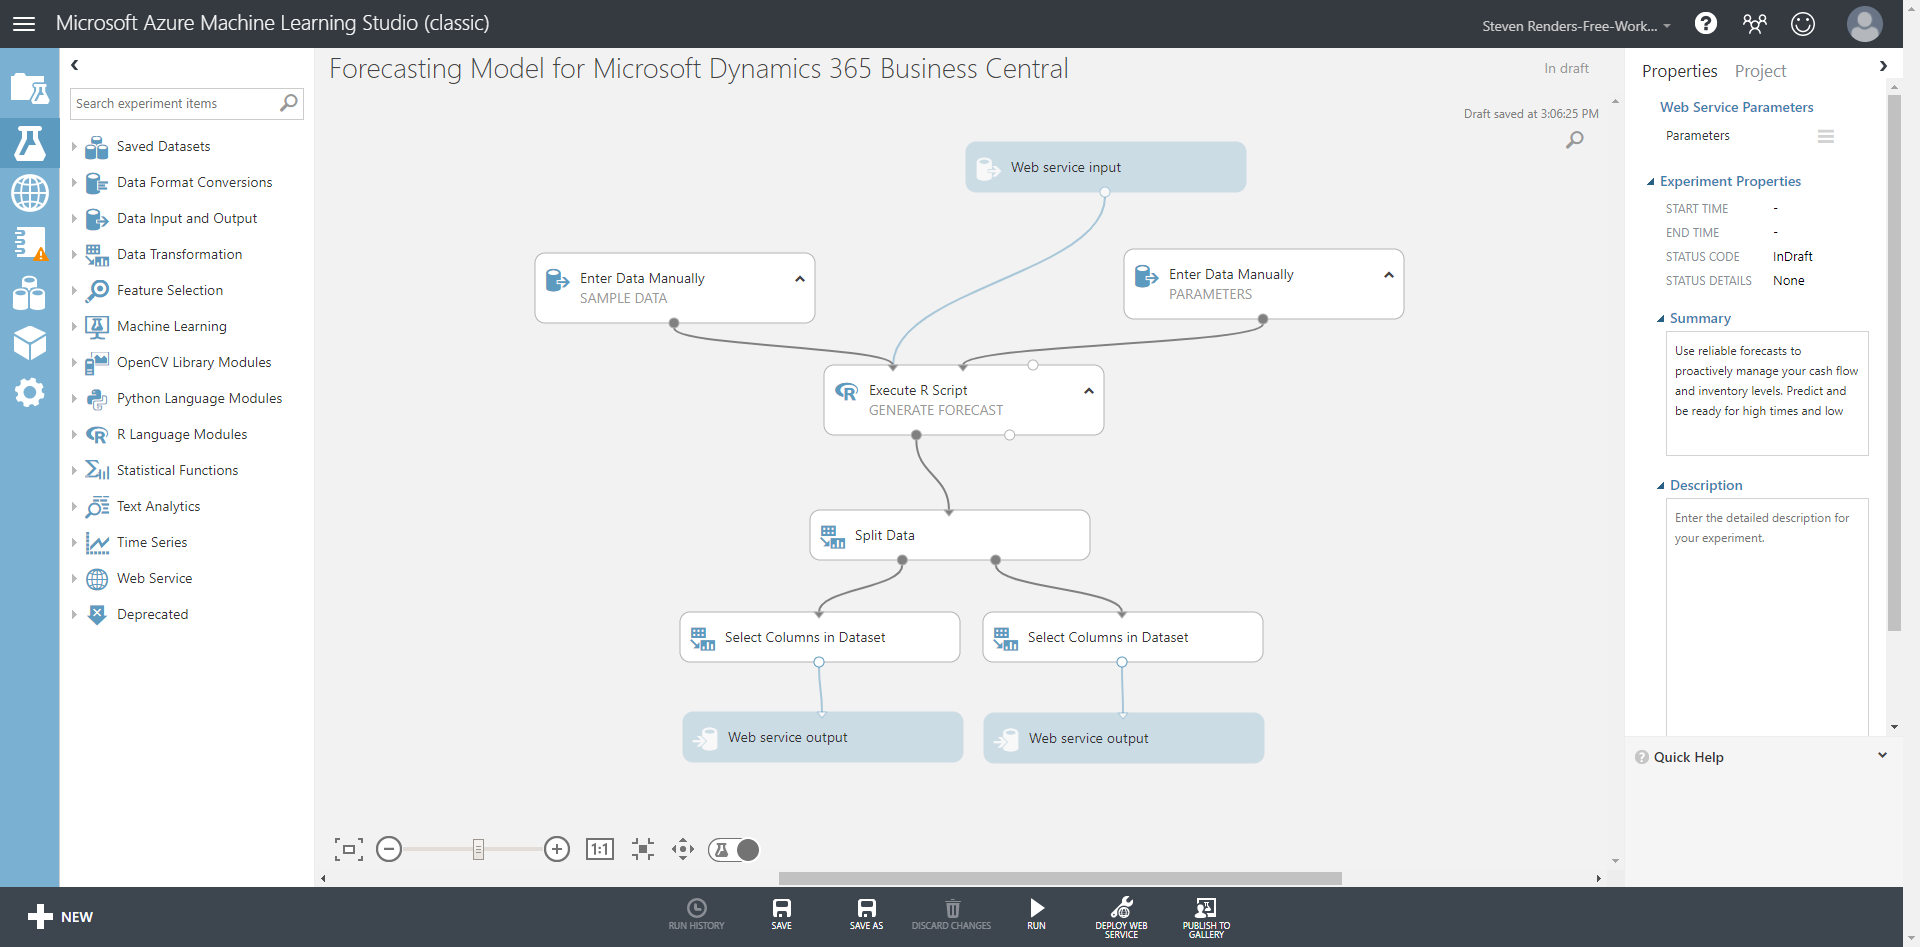Open the user account avatar

(1864, 23)
